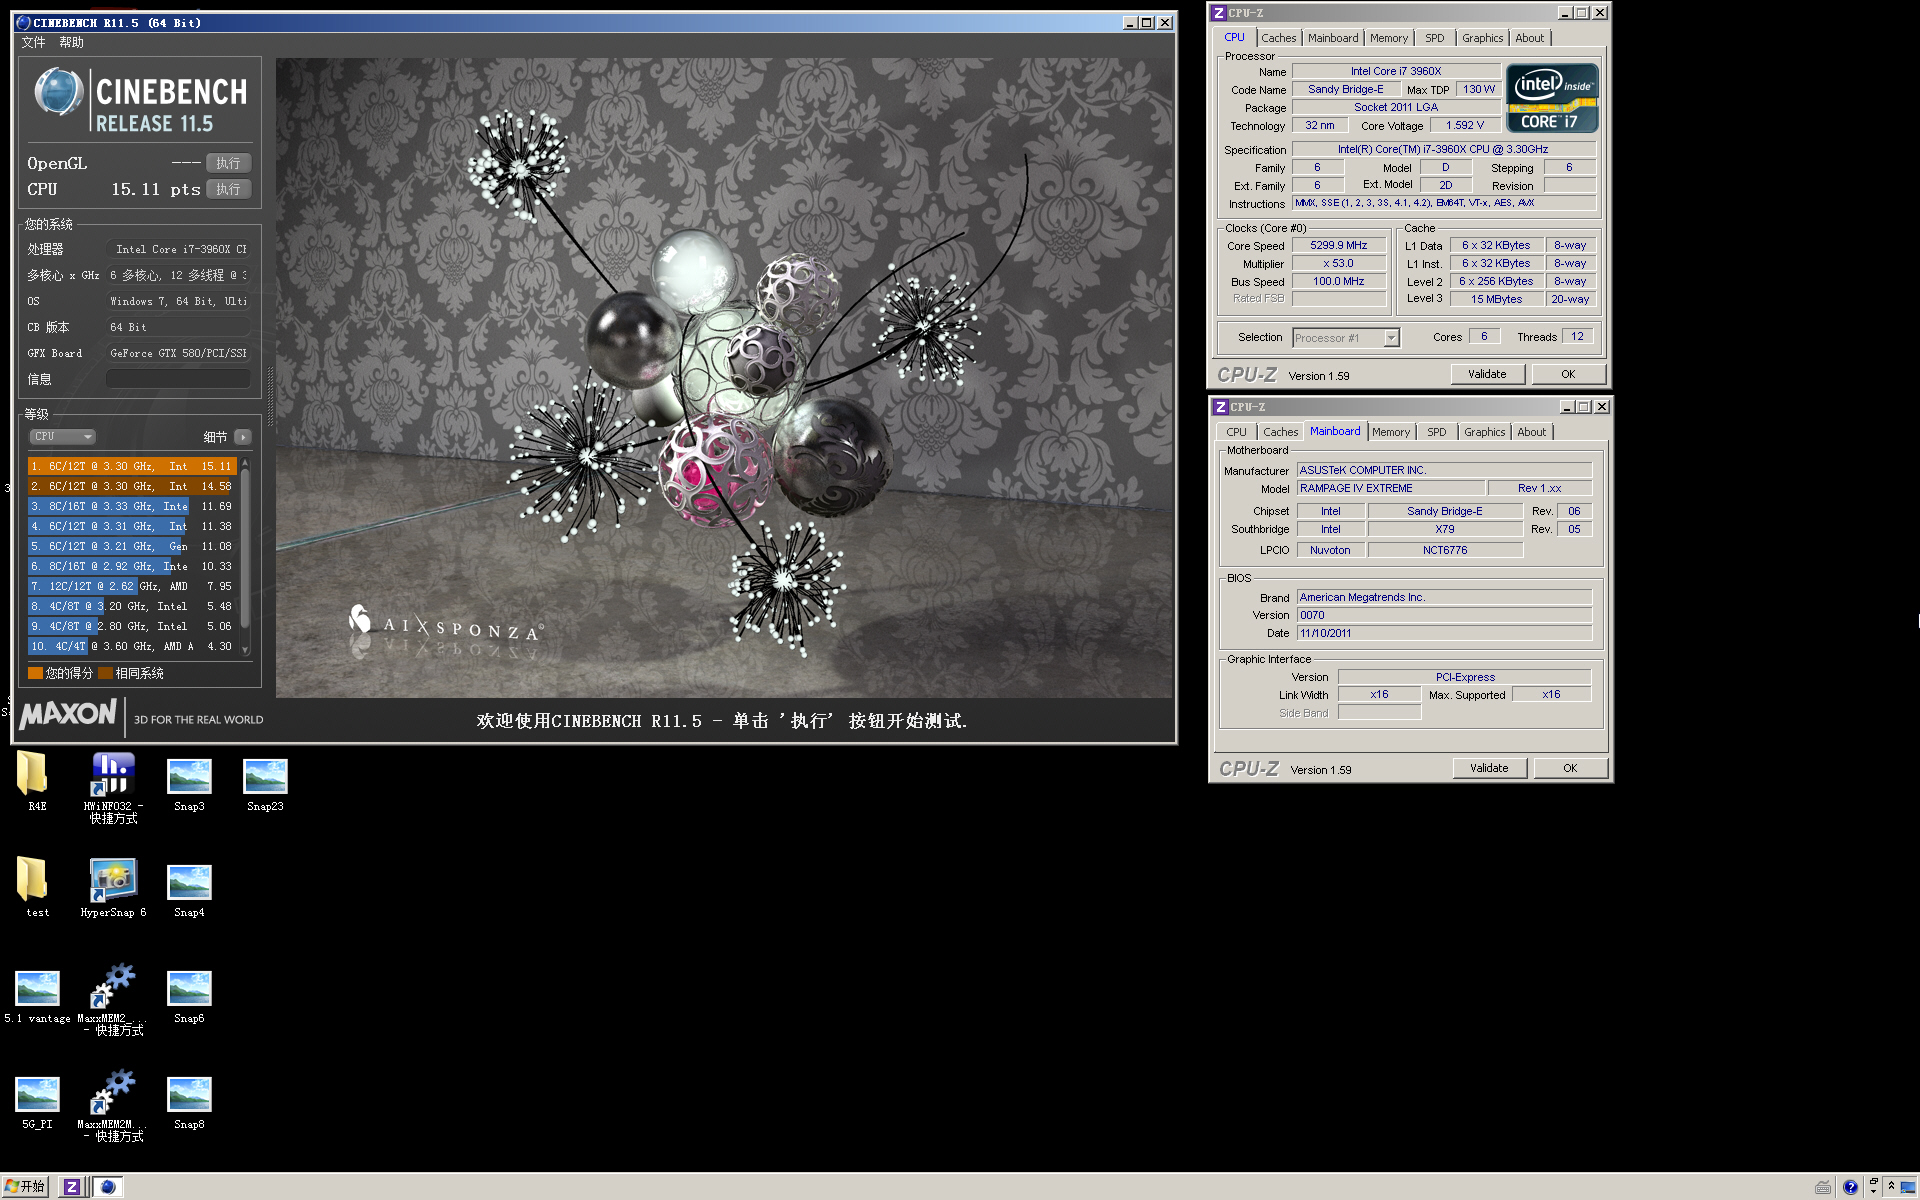
Task: Click the ranking list scrollbar thumb
Action: (245, 550)
